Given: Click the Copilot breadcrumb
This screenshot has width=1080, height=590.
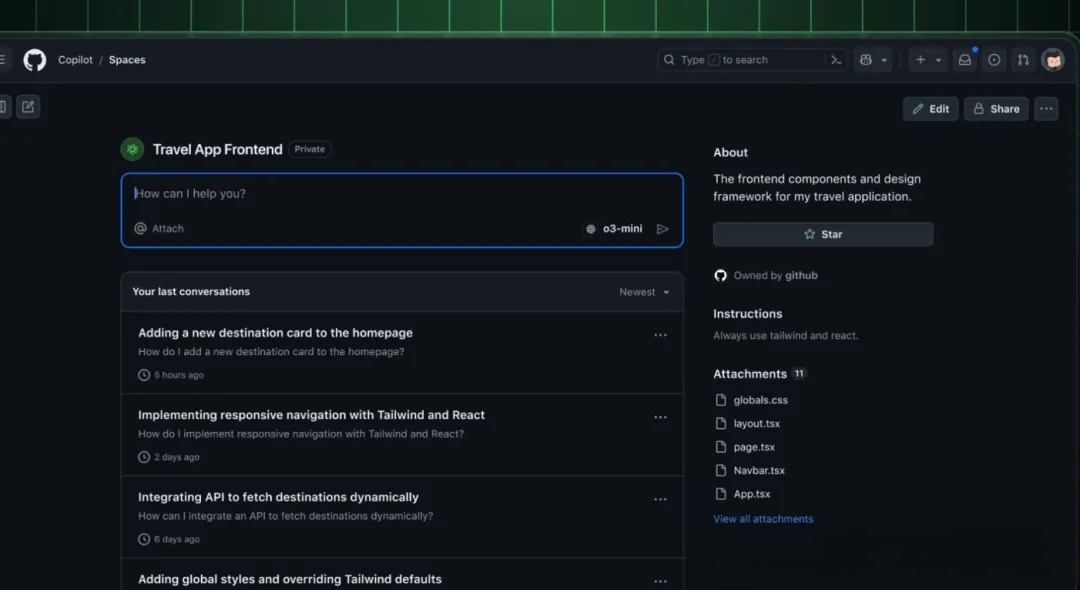Looking at the screenshot, I should click(75, 60).
